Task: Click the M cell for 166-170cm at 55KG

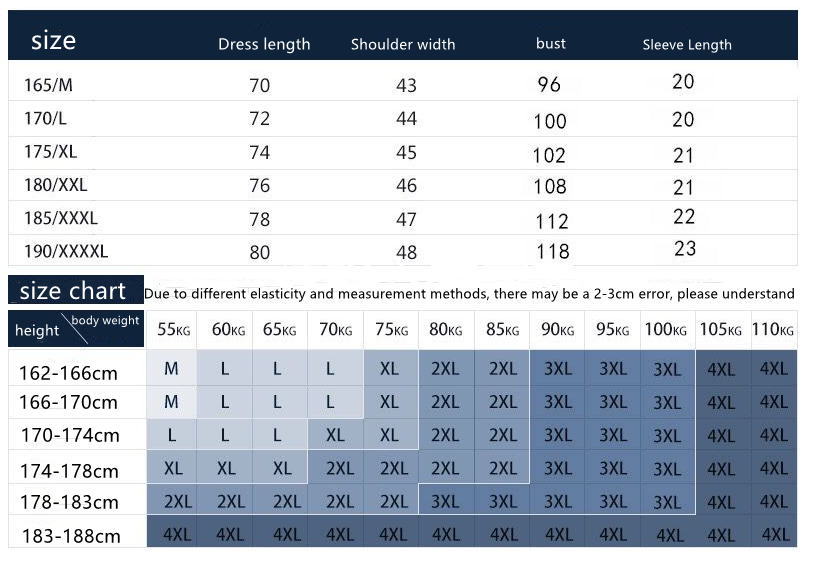Action: tap(171, 402)
